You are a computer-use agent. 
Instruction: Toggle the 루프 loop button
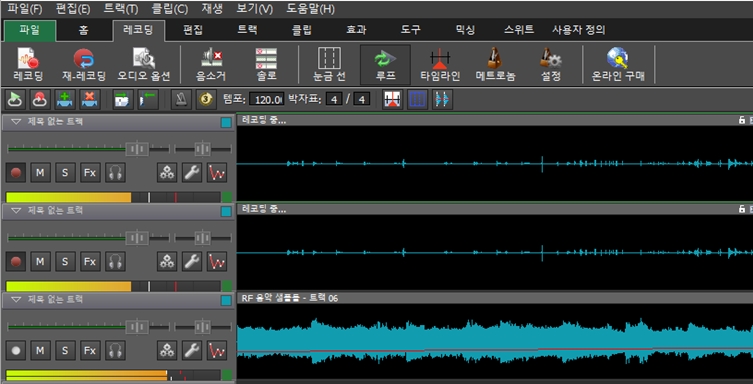(x=385, y=64)
